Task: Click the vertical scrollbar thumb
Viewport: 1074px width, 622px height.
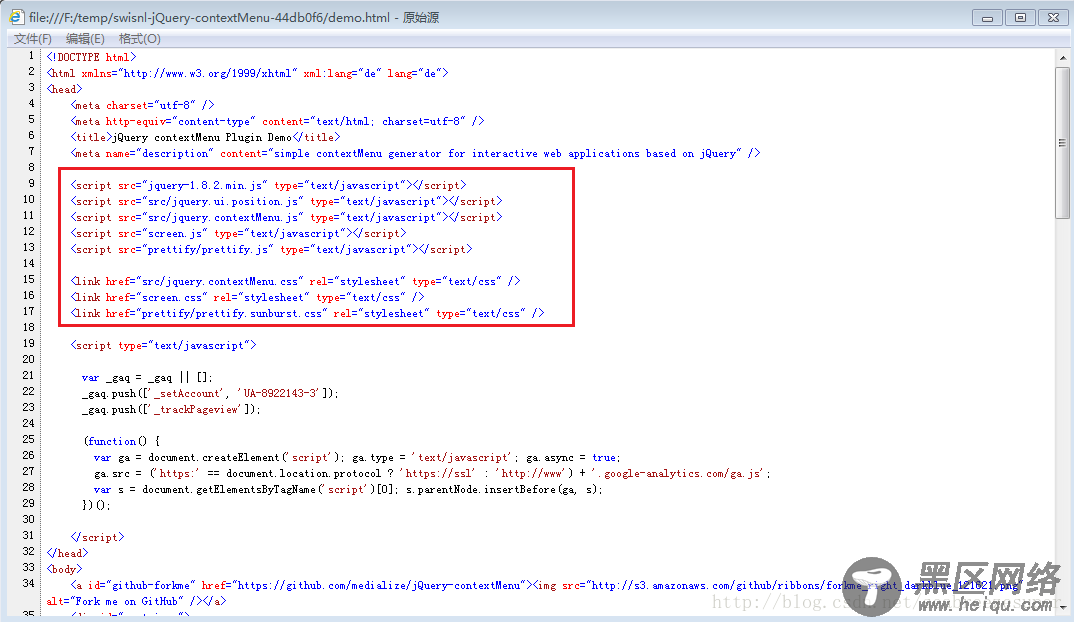Action: point(1062,143)
